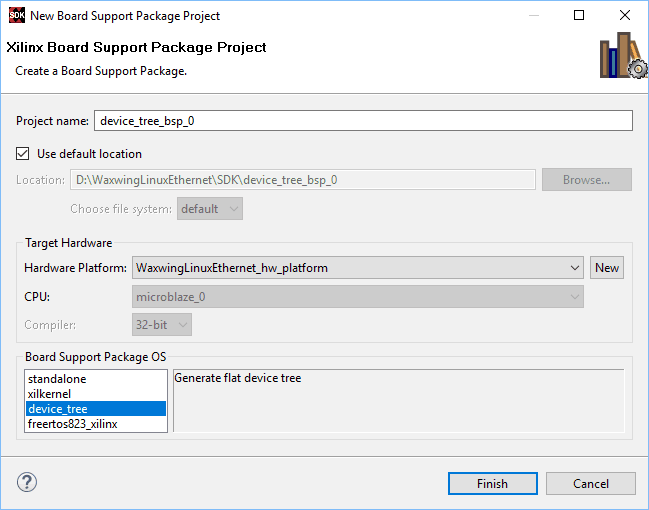Open the Compiler 32-bit dropdown
649x510 pixels.
[x=162, y=325]
